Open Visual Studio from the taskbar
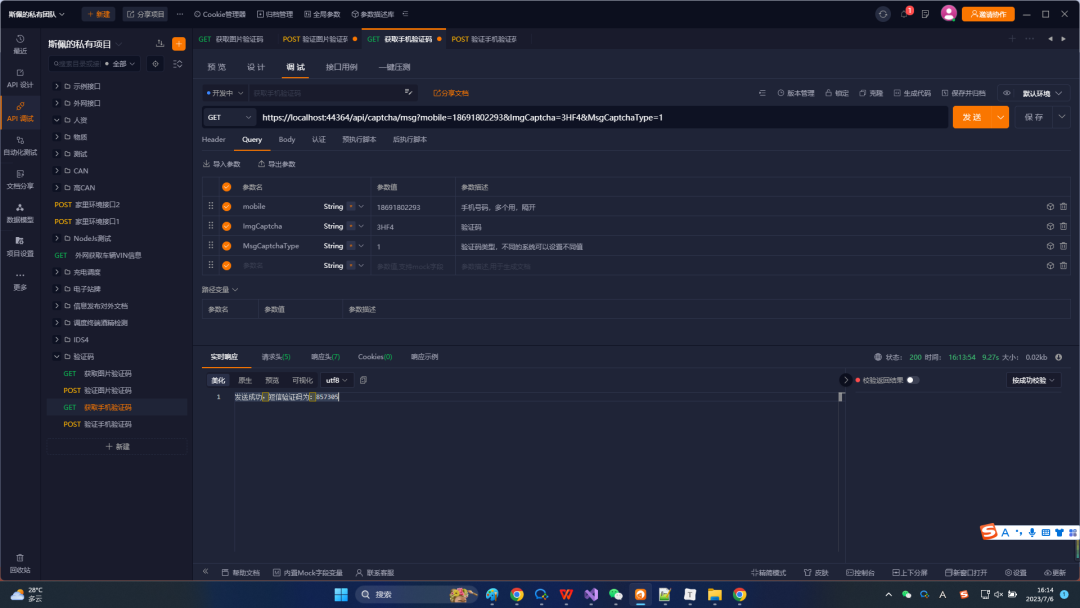The width and height of the screenshot is (1080, 608). pyautogui.click(x=591, y=594)
